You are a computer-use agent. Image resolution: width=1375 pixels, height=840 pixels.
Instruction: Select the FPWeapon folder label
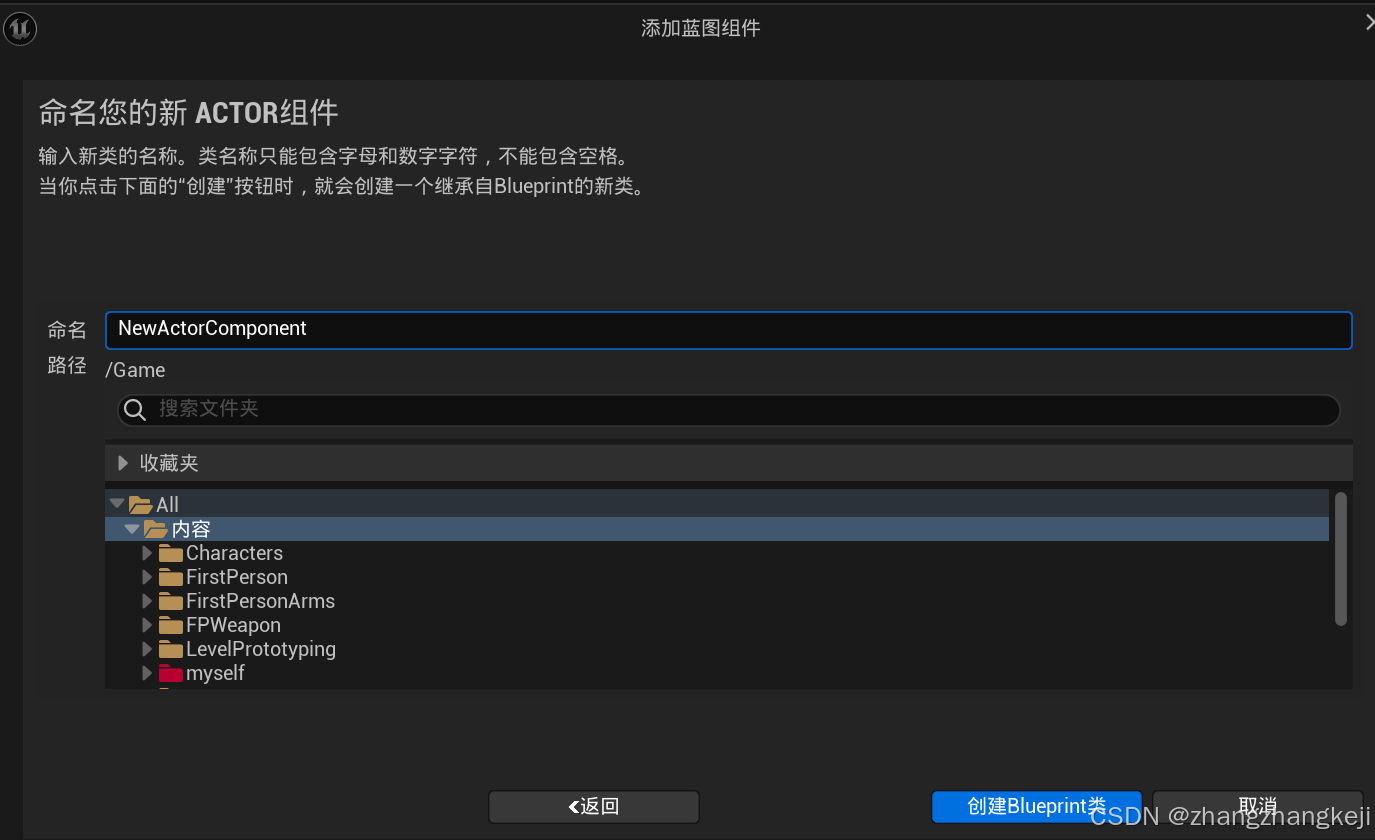pyautogui.click(x=233, y=625)
